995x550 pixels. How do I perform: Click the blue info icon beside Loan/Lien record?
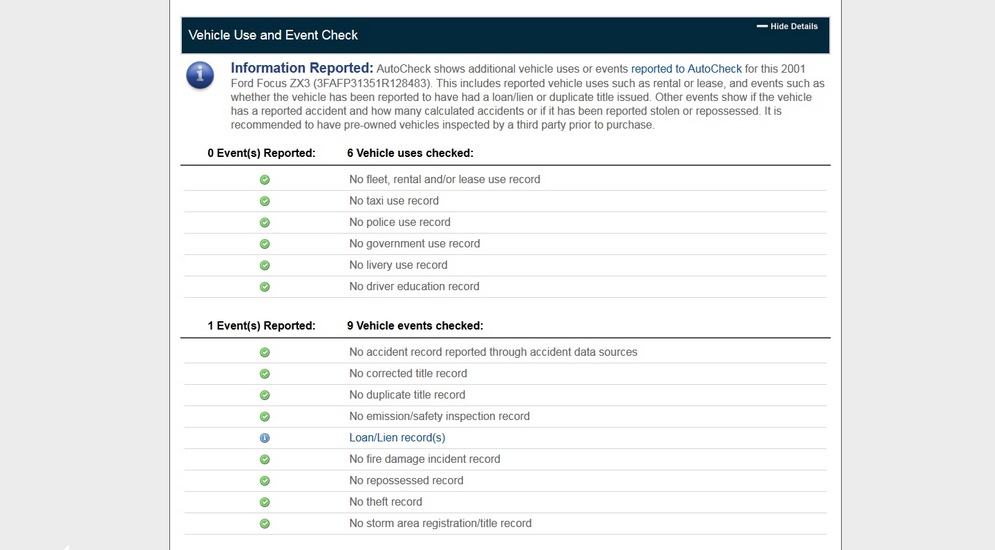(x=265, y=438)
